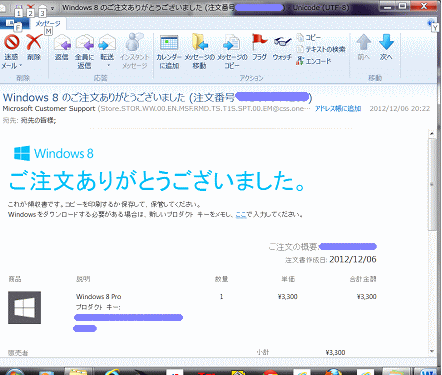Select the メッセージ ribbon tab

48,23
